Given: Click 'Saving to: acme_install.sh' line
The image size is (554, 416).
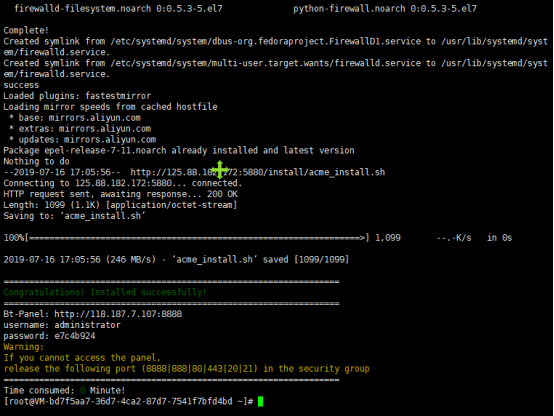Looking at the screenshot, I should pos(74,216).
